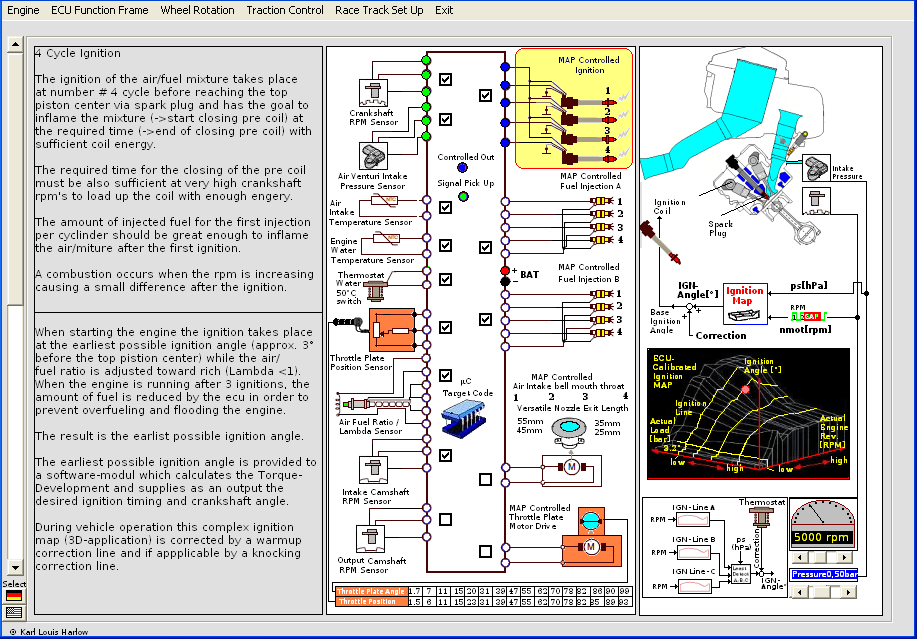
Task: Click the "© Karl Louis Harlow" status text
Action: click(49, 632)
